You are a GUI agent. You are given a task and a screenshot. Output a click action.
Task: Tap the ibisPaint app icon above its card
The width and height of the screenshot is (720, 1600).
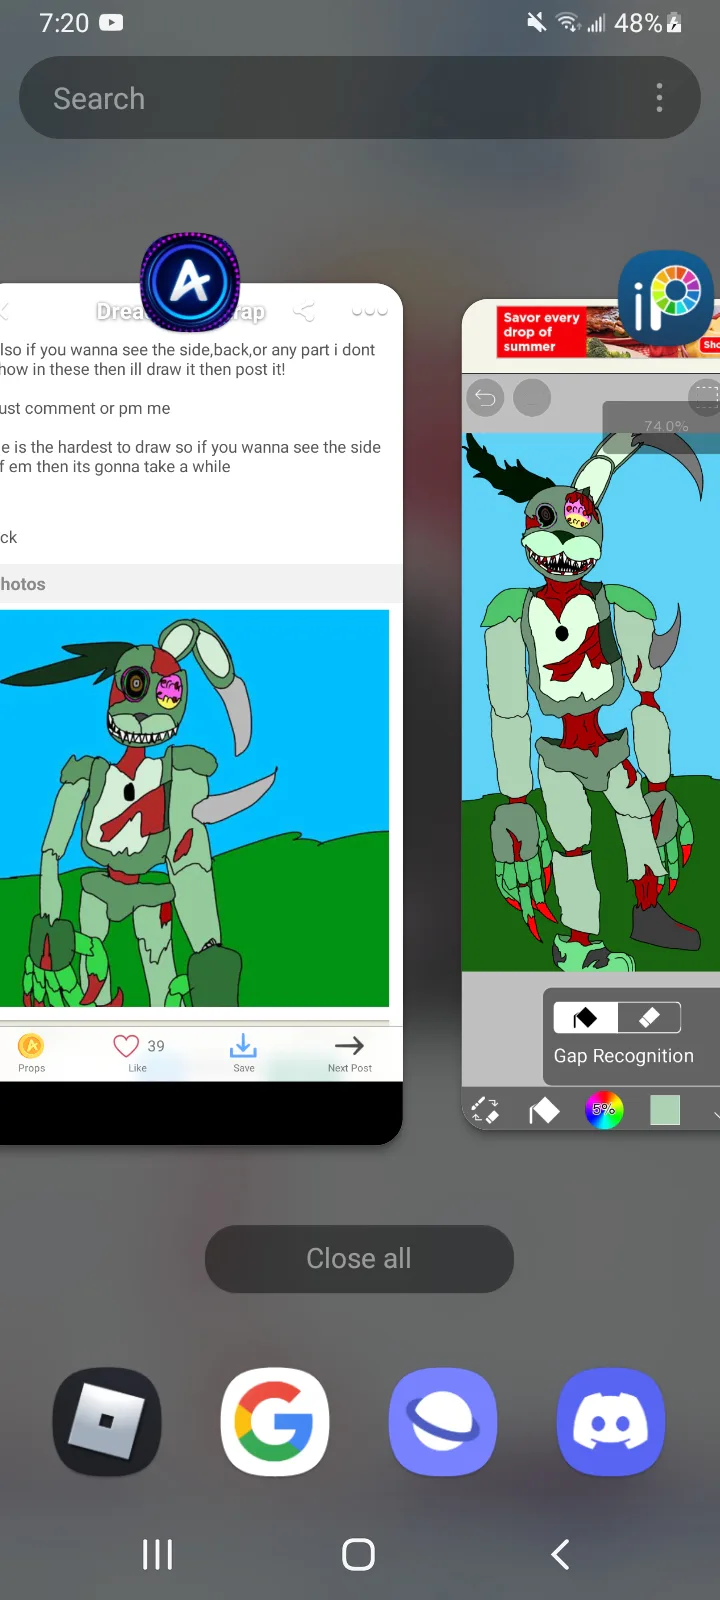click(666, 298)
